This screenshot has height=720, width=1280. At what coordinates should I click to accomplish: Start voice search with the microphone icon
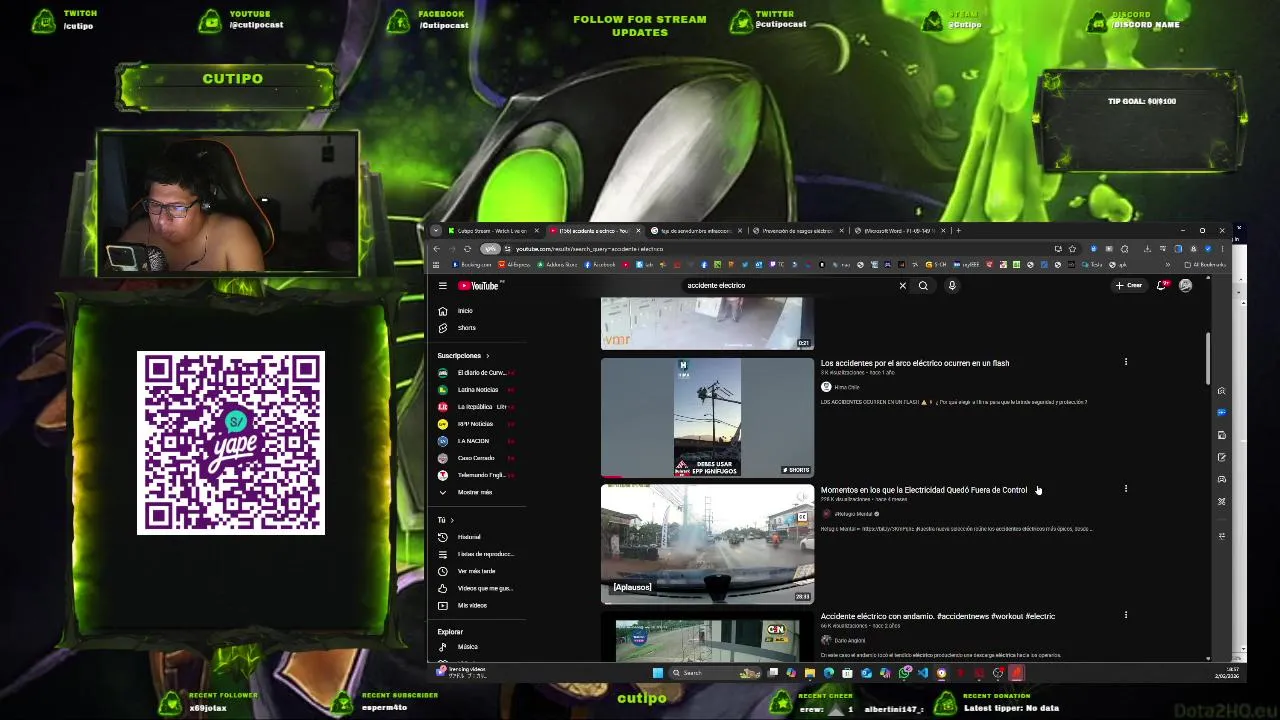[x=952, y=286]
